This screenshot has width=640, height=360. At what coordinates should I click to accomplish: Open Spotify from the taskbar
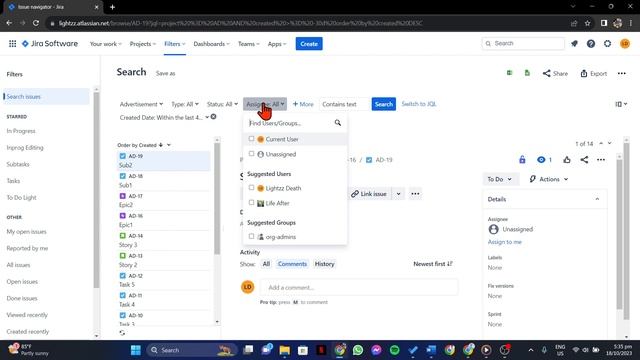[394, 350]
